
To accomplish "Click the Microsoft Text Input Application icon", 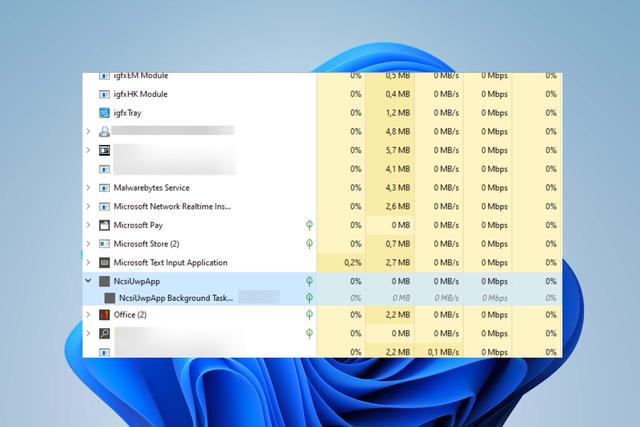I will 104,263.
